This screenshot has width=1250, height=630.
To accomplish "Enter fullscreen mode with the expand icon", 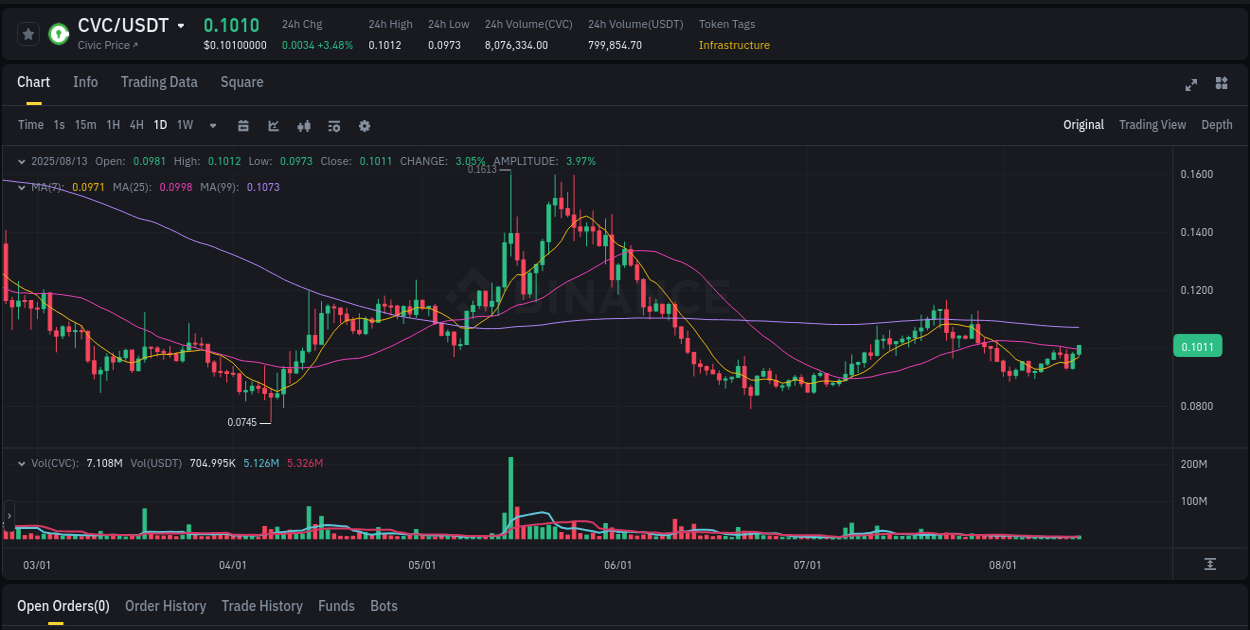I will point(1191,85).
